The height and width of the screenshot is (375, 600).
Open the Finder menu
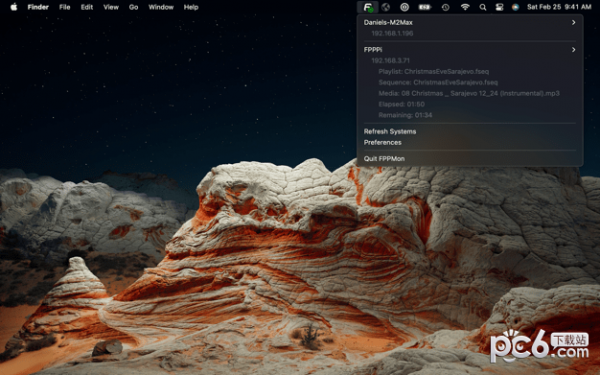point(38,7)
